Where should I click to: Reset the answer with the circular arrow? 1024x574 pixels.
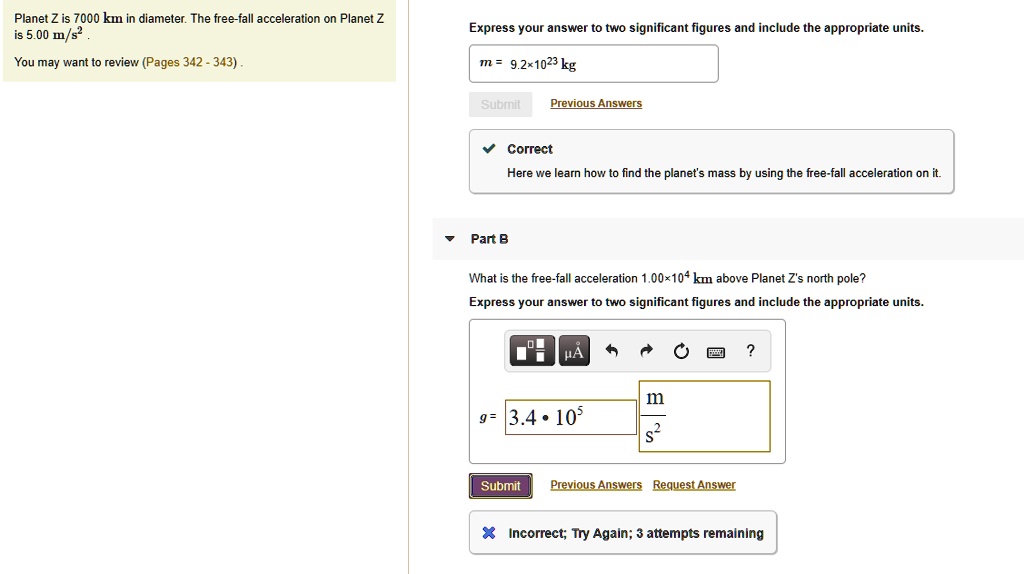click(x=681, y=350)
